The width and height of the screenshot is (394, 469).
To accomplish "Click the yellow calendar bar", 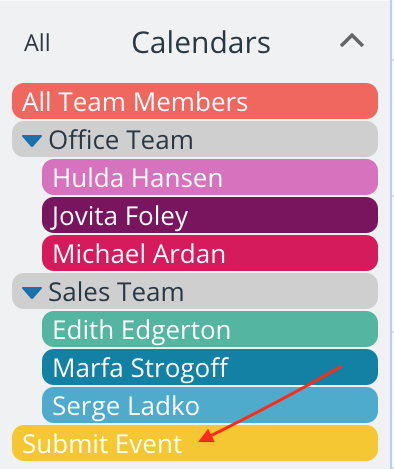I will pos(195,443).
